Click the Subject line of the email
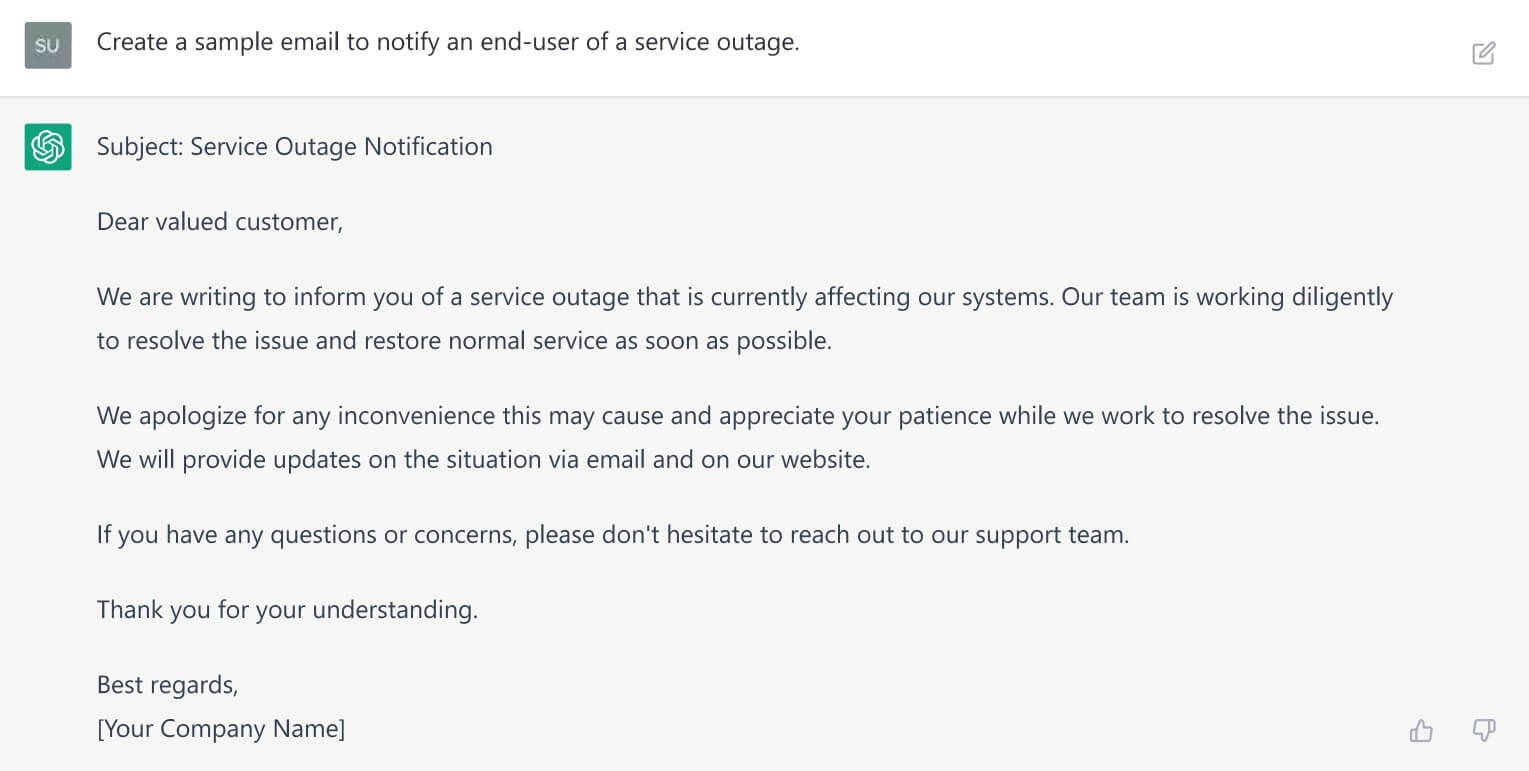The image size is (1529, 771). click(x=294, y=146)
